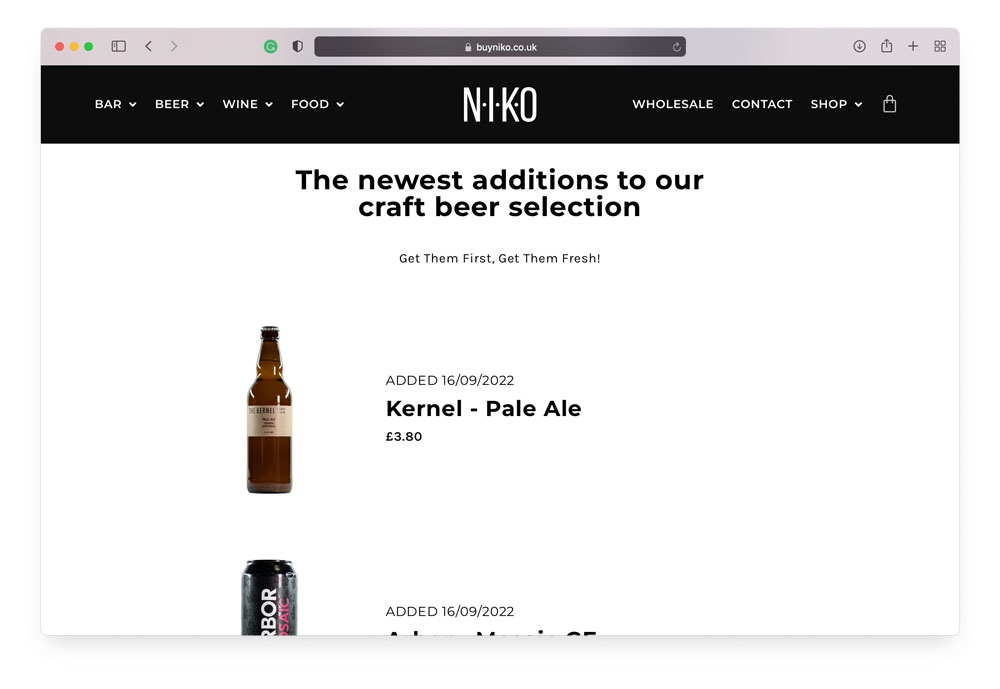Expand the BEER dropdown menu
The height and width of the screenshot is (689, 1000).
[x=179, y=104]
